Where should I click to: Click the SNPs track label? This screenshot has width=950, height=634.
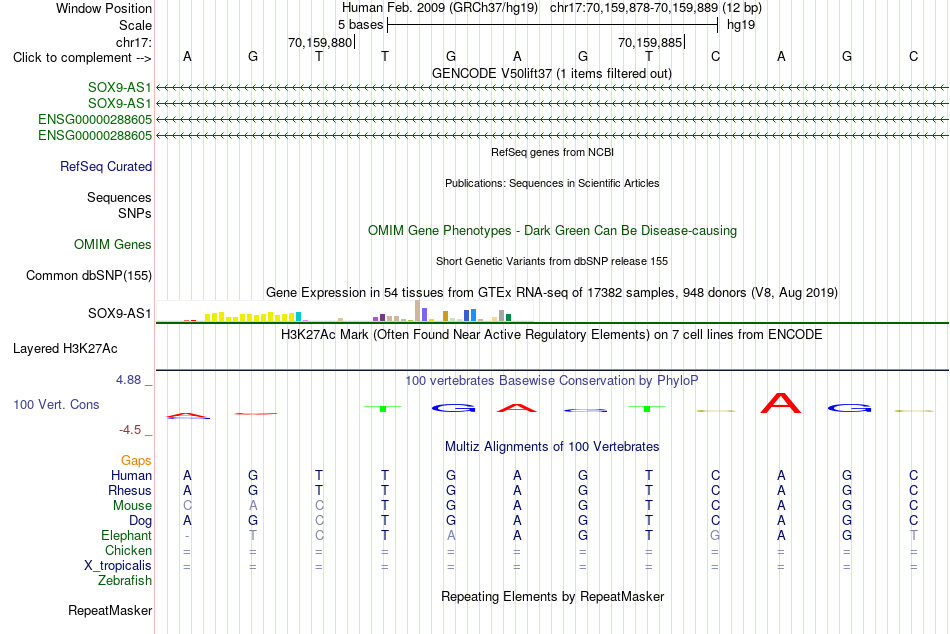pos(135,213)
